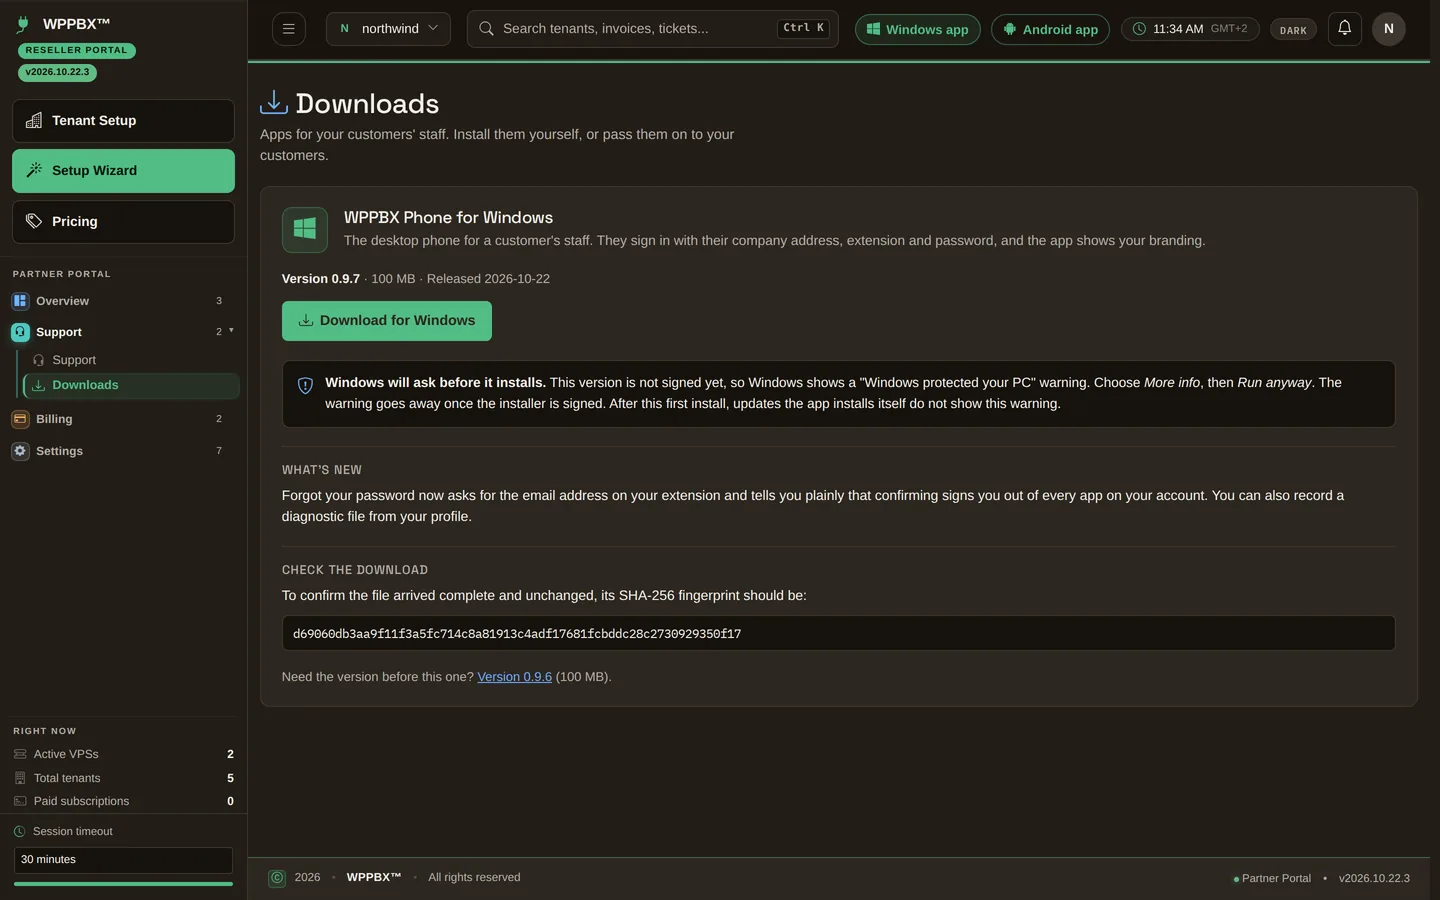The image size is (1440, 900).
Task: Open Overview in Partner Portal menu
Action: click(x=123, y=301)
